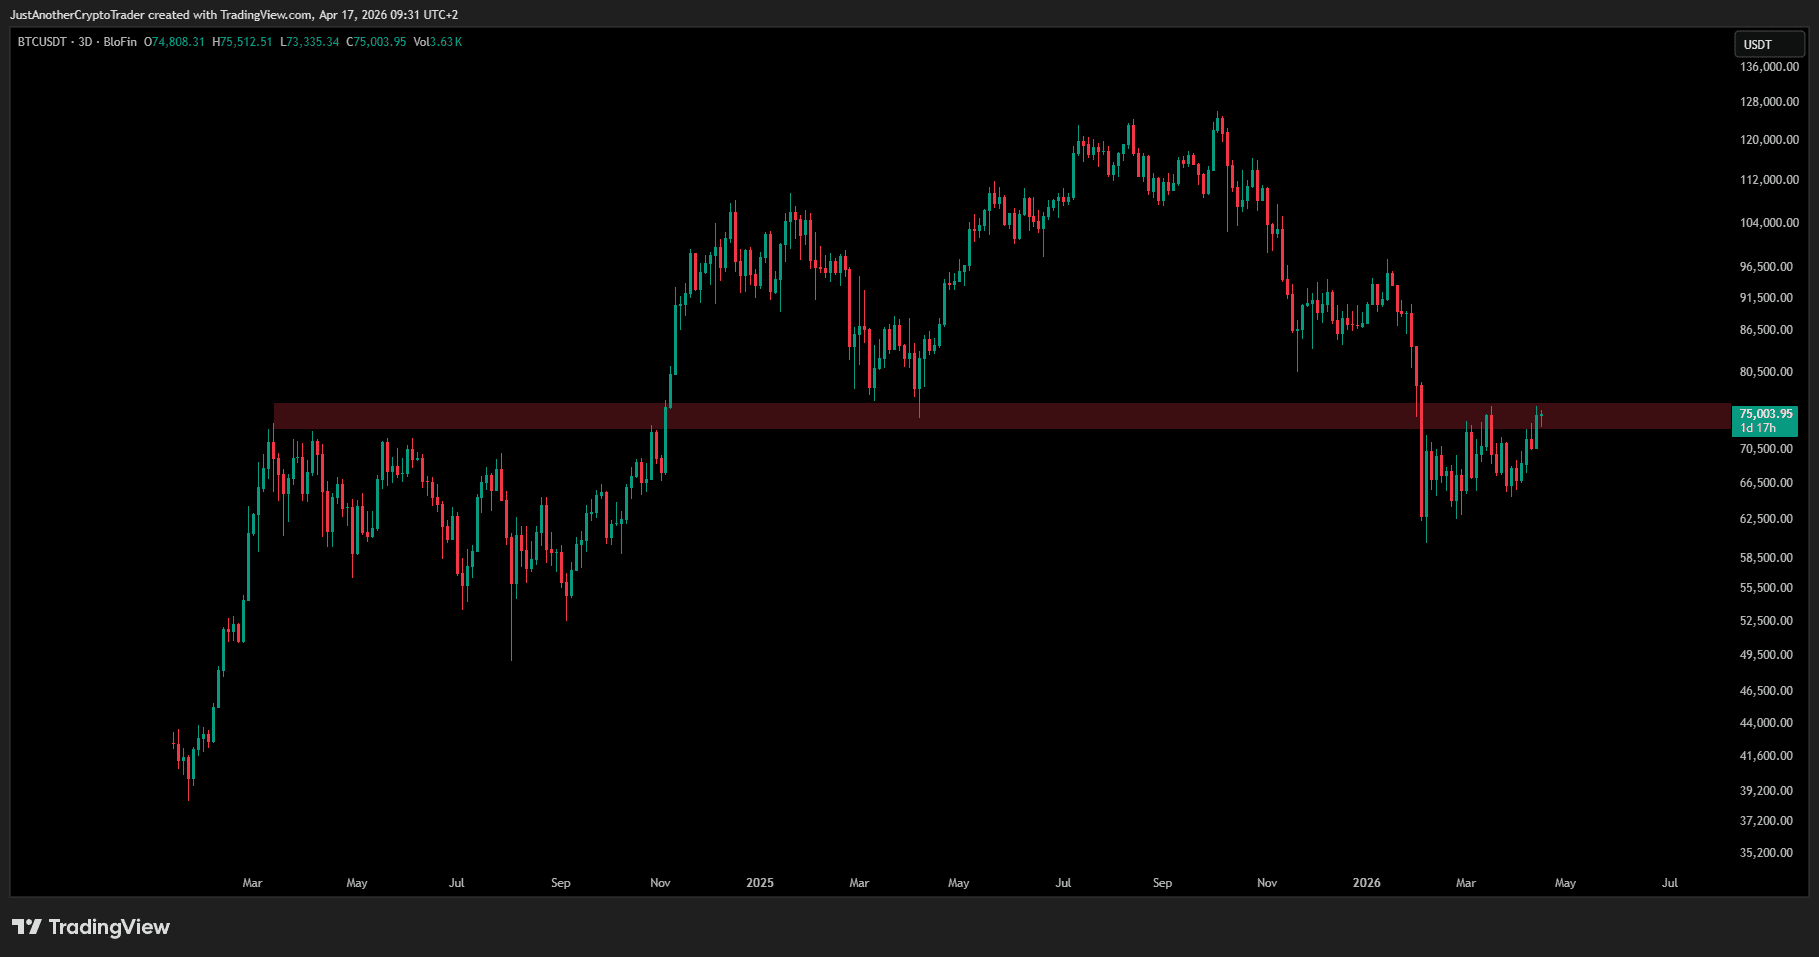Screen dimensions: 1819x957
Task: Click the 80,500.00 price axis label
Action: click(1766, 372)
